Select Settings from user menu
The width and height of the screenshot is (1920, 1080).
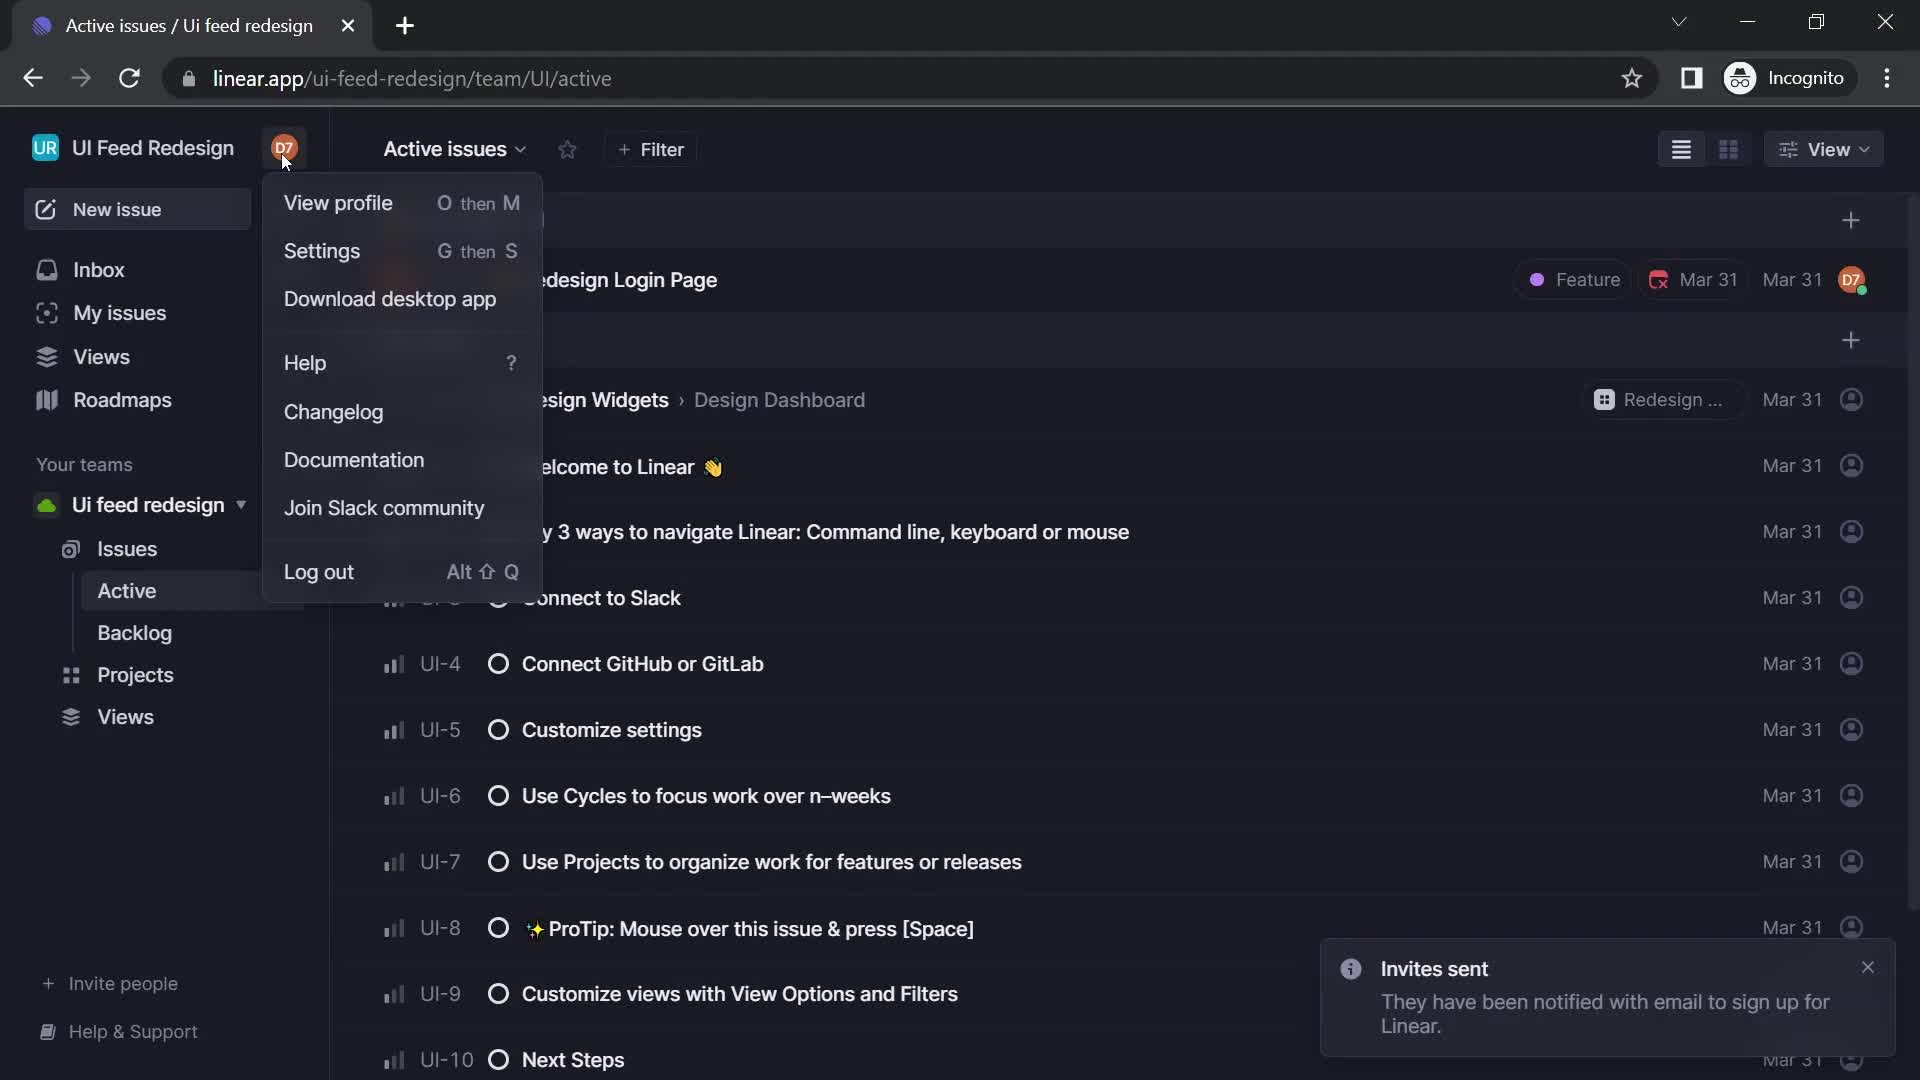click(x=322, y=251)
